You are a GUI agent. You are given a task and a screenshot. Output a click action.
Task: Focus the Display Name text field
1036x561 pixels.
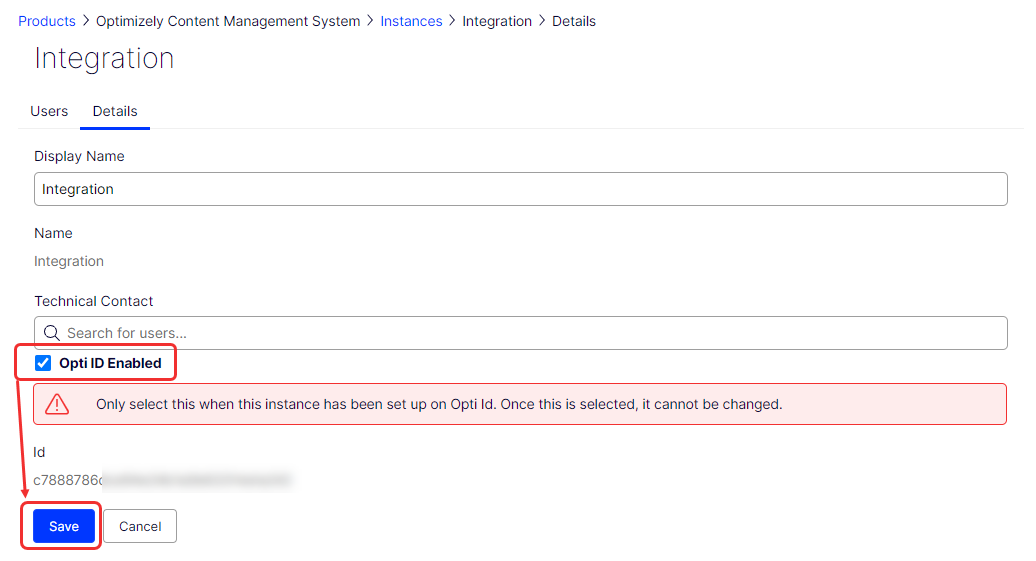tap(520, 189)
